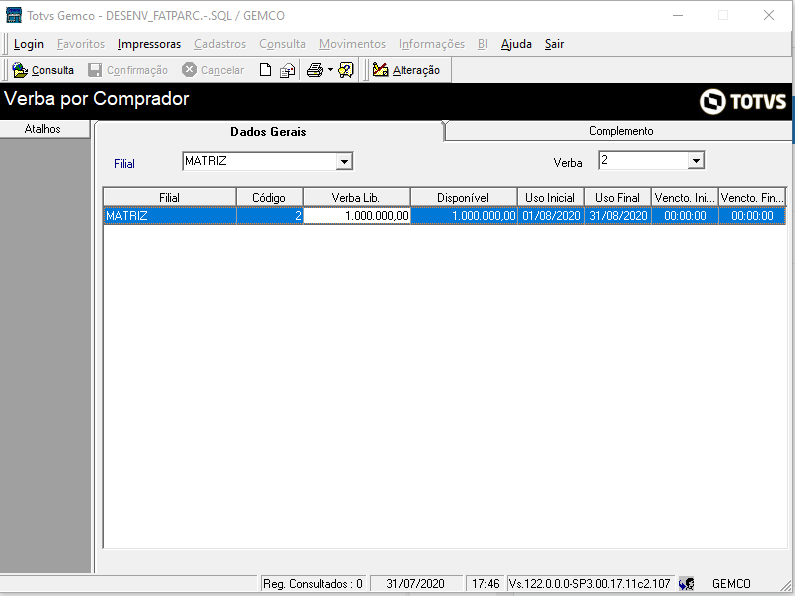Click the Filial column header

tap(169, 197)
